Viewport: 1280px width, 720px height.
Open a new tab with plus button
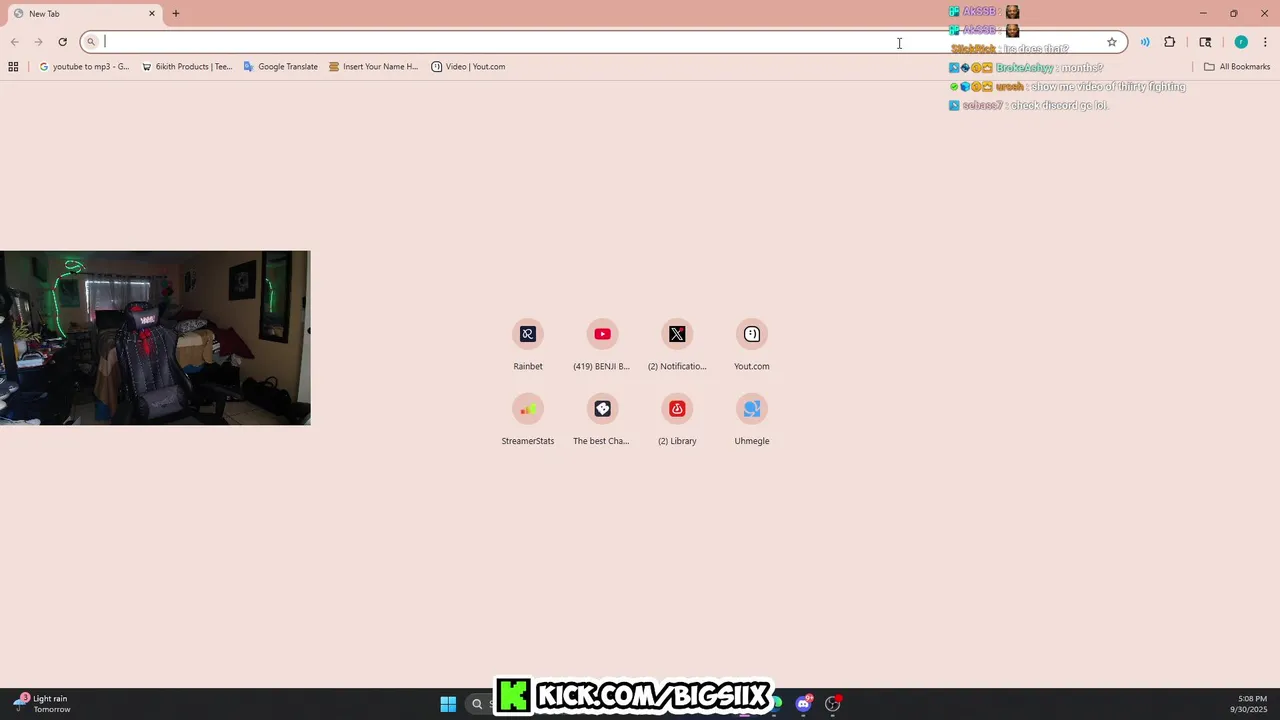point(176,14)
